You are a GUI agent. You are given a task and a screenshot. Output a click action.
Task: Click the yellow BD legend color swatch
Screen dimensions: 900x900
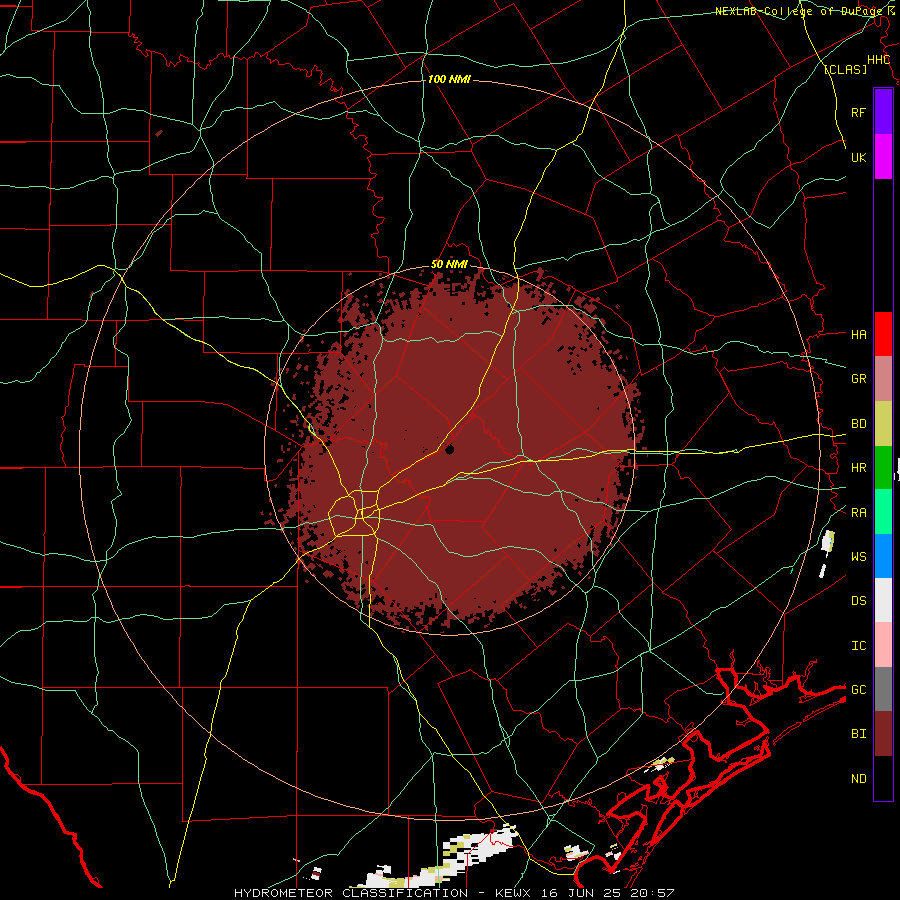883,424
